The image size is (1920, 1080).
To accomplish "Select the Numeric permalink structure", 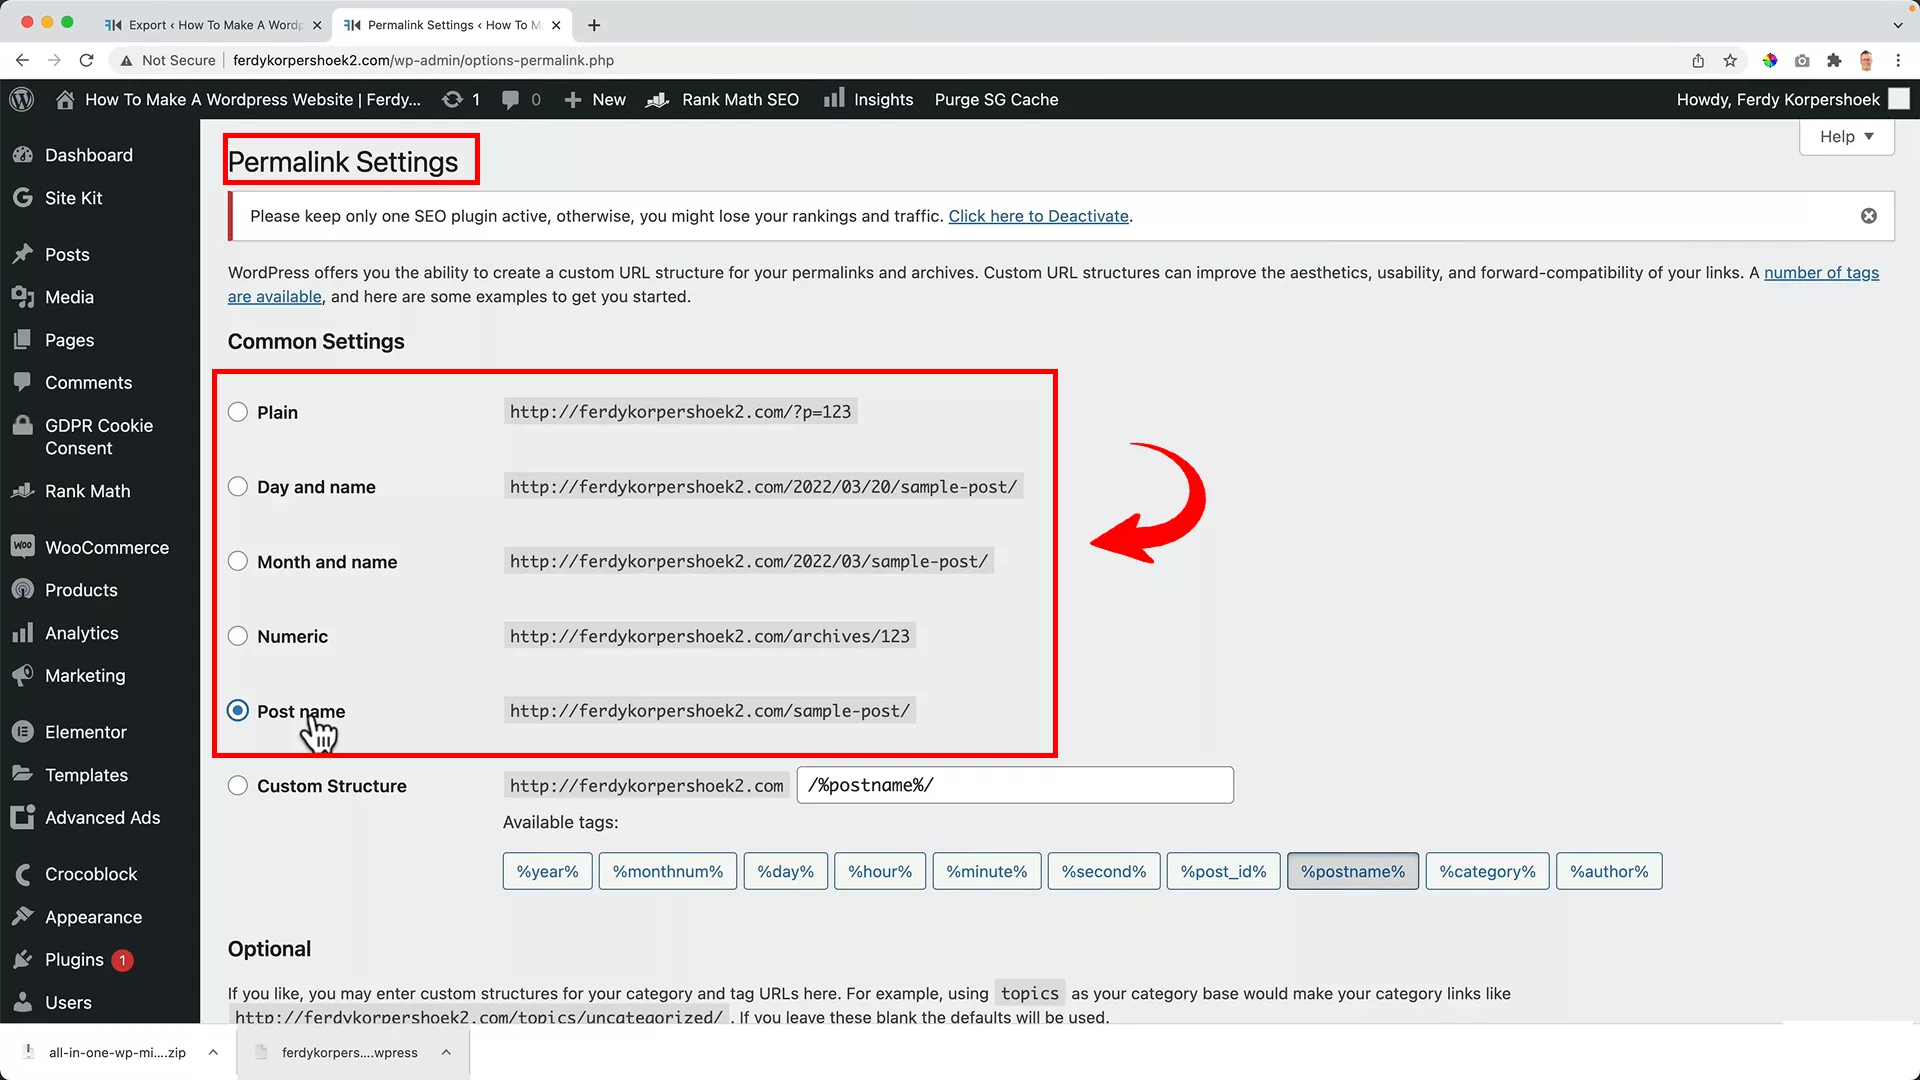I will (237, 635).
